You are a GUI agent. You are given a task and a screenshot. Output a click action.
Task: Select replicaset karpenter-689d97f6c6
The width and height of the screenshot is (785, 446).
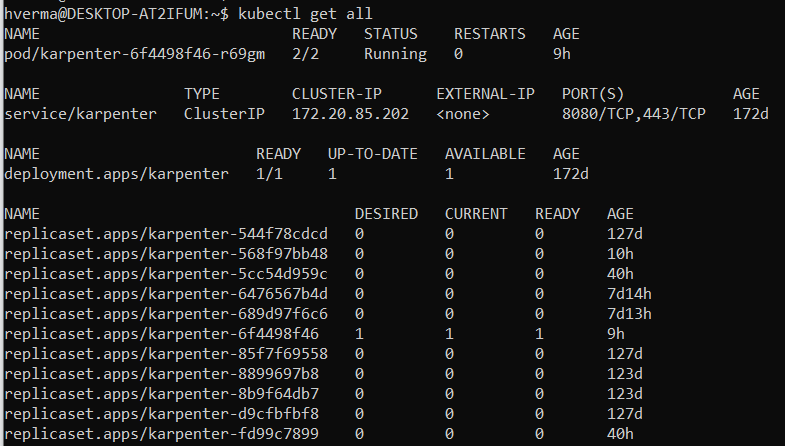(x=166, y=314)
